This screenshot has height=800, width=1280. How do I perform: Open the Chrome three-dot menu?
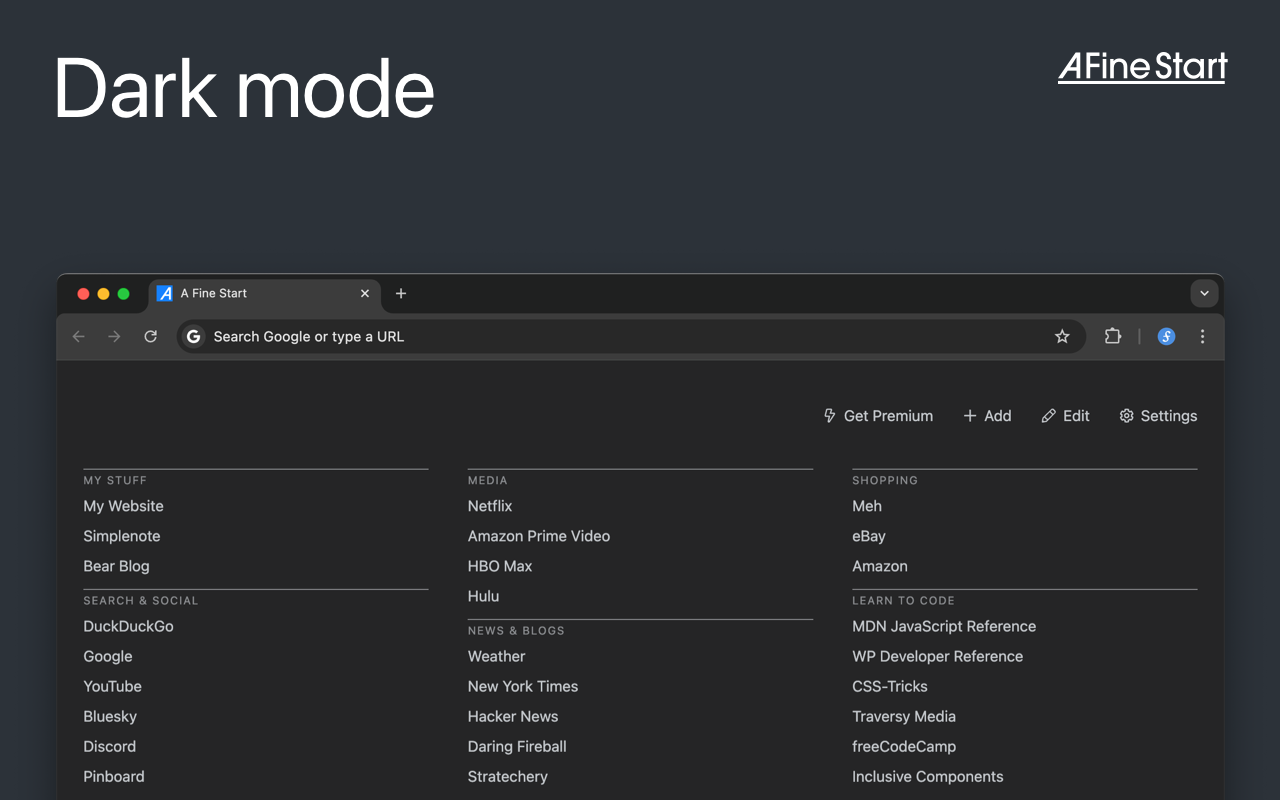point(1203,337)
